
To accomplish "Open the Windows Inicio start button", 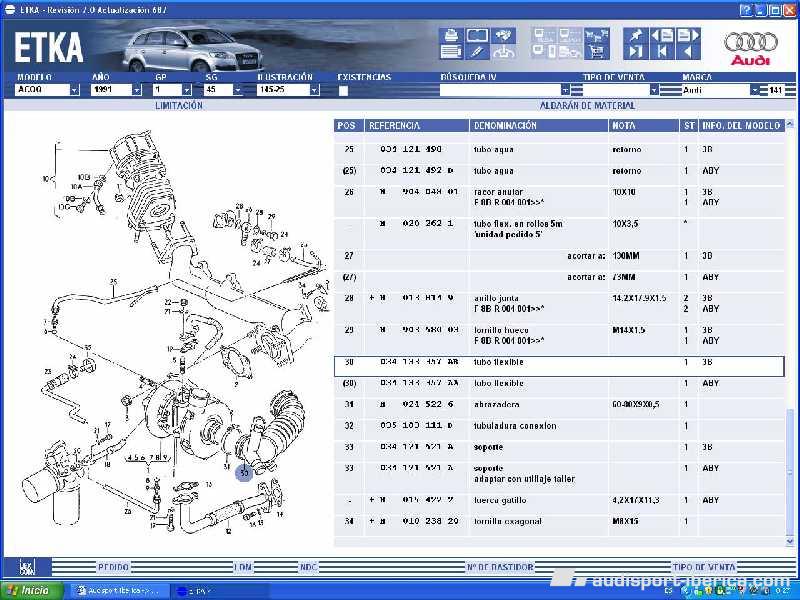I will [x=32, y=591].
